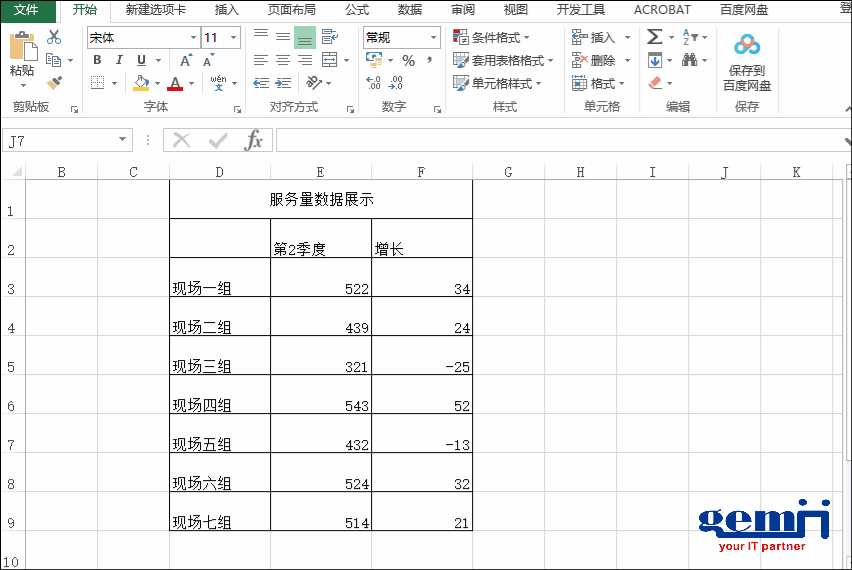Click the Copy icon

point(53,60)
